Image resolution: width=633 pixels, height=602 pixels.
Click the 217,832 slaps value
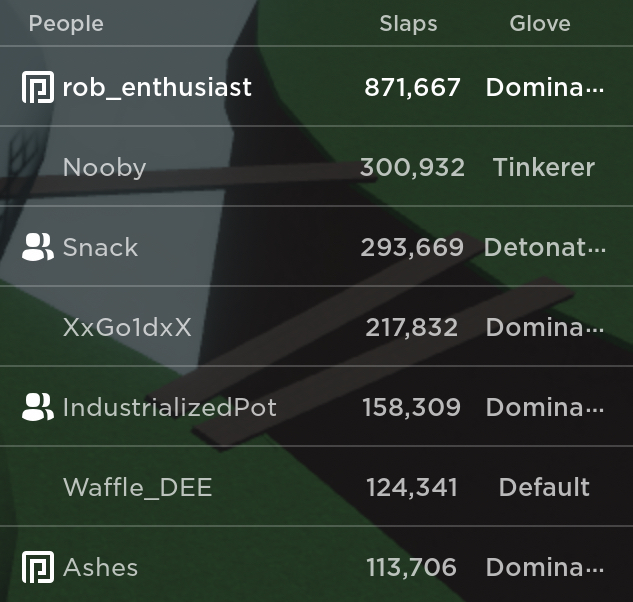[412, 327]
